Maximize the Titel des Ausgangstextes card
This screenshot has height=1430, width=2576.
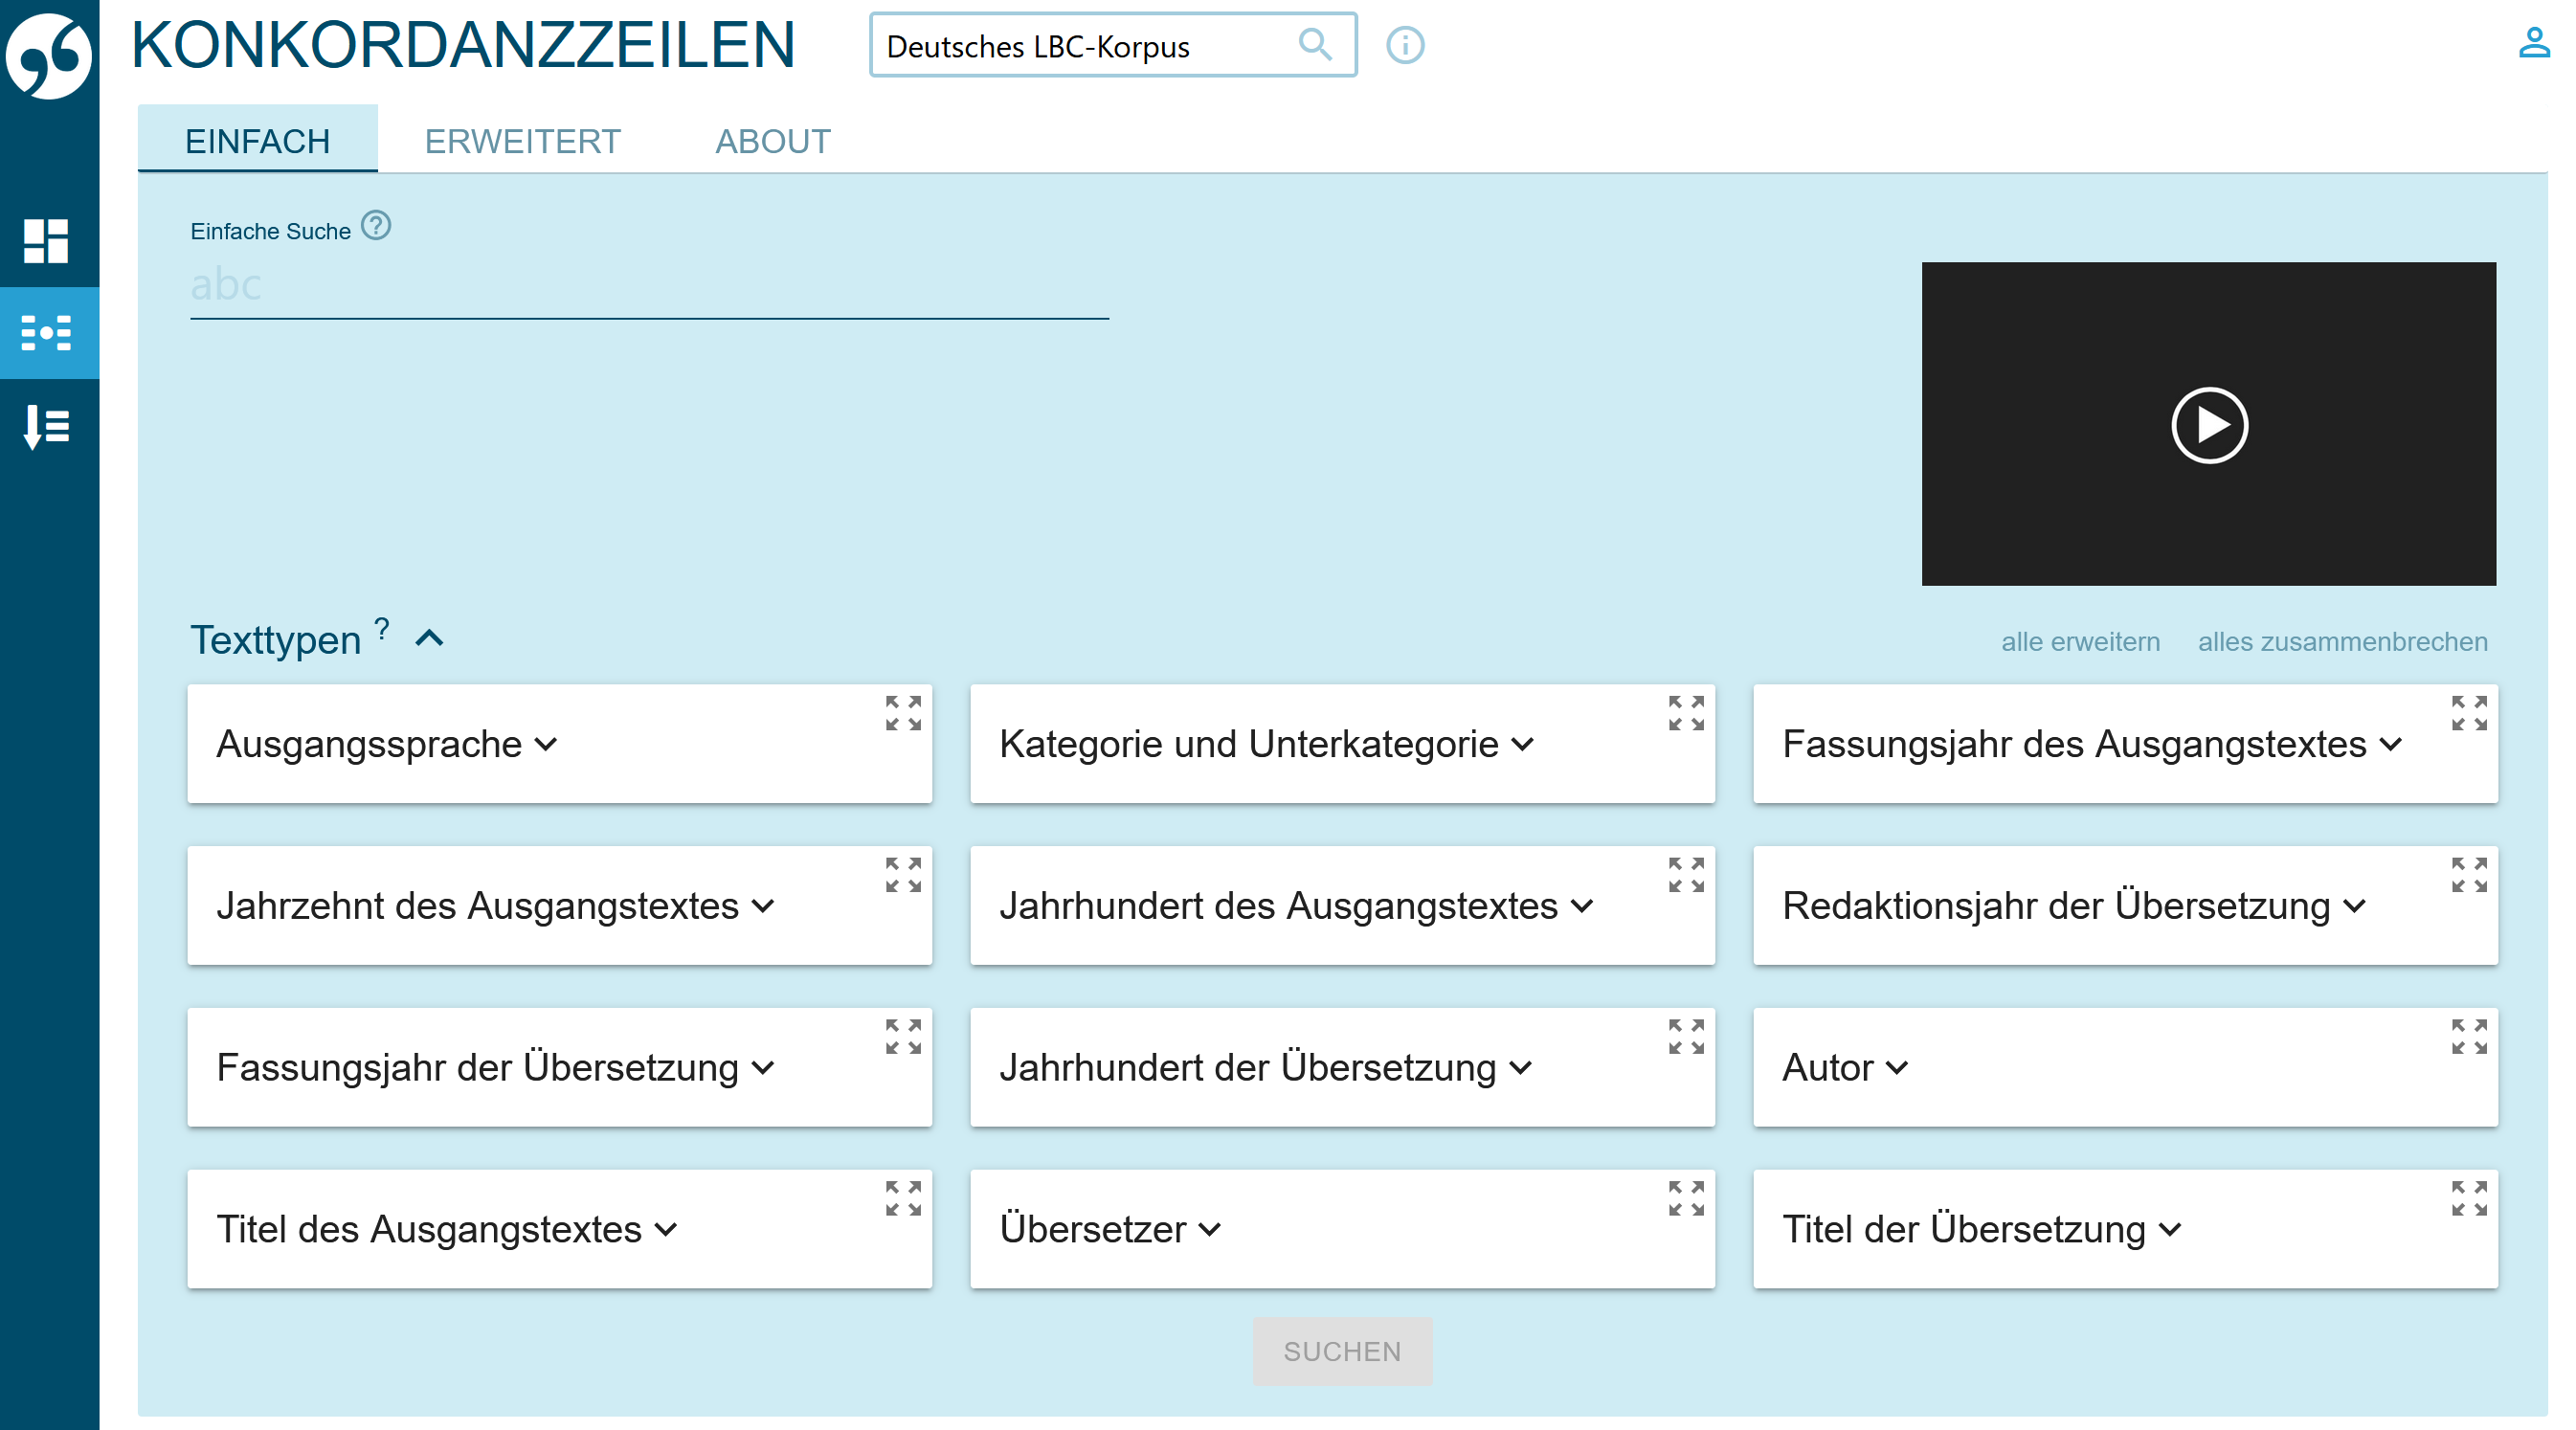point(903,1199)
